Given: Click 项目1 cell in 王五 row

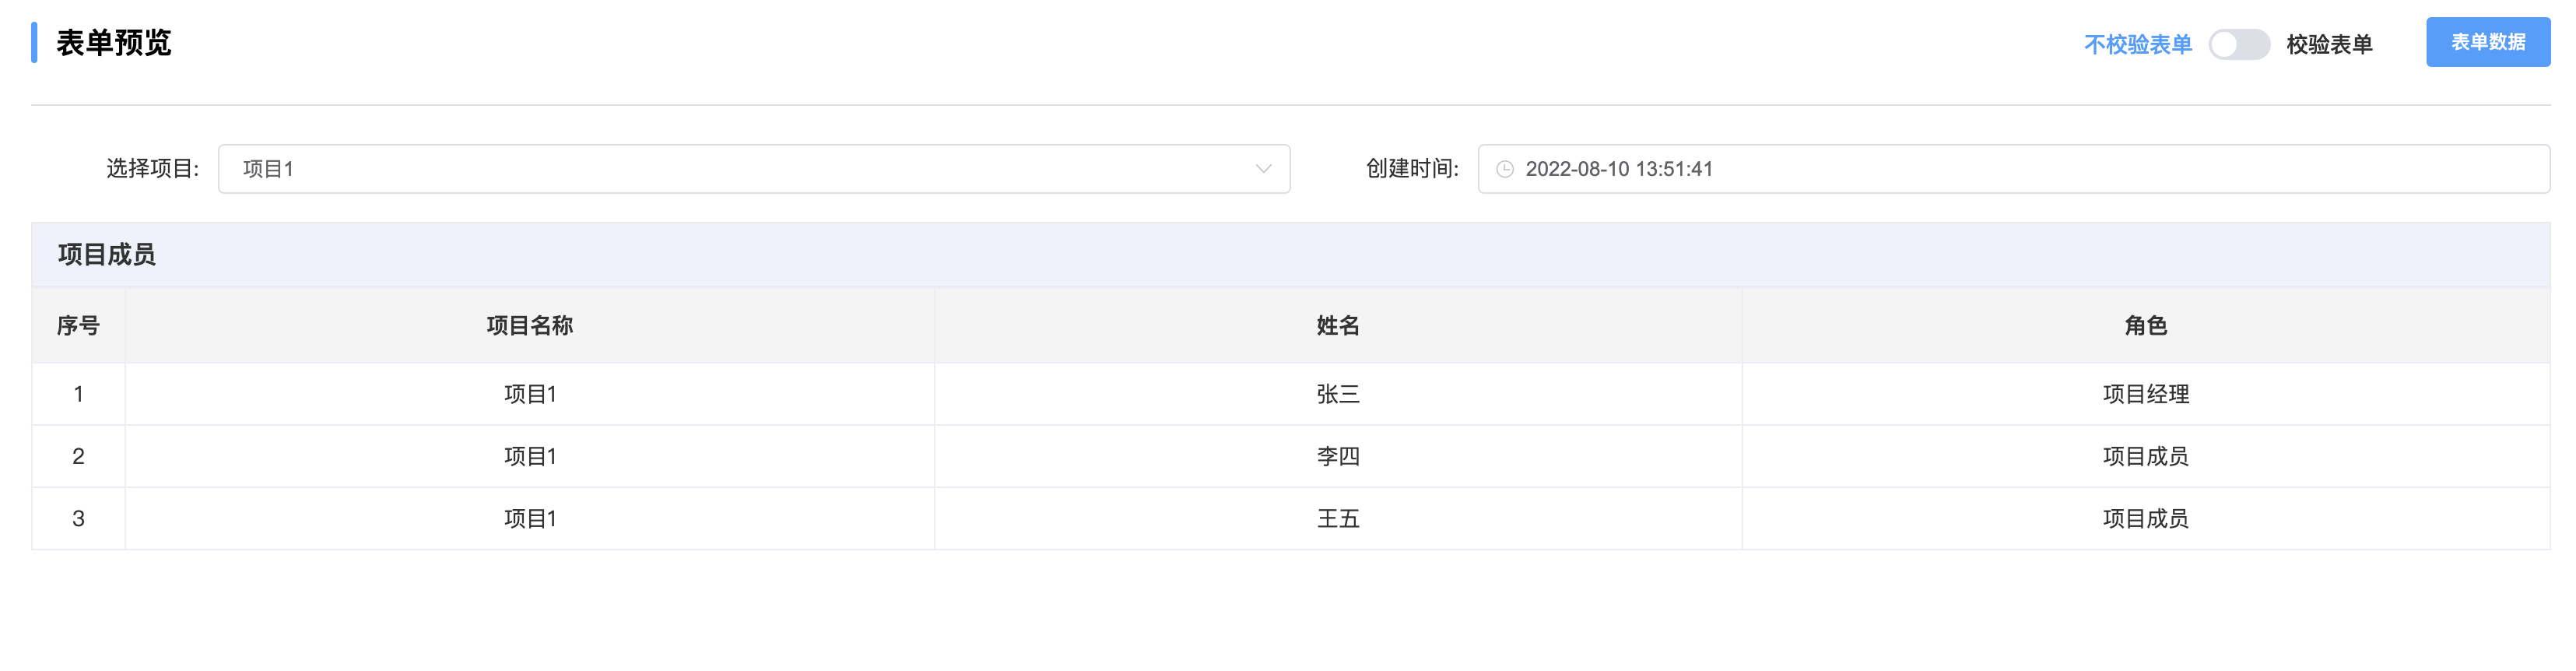Looking at the screenshot, I should pos(529,518).
